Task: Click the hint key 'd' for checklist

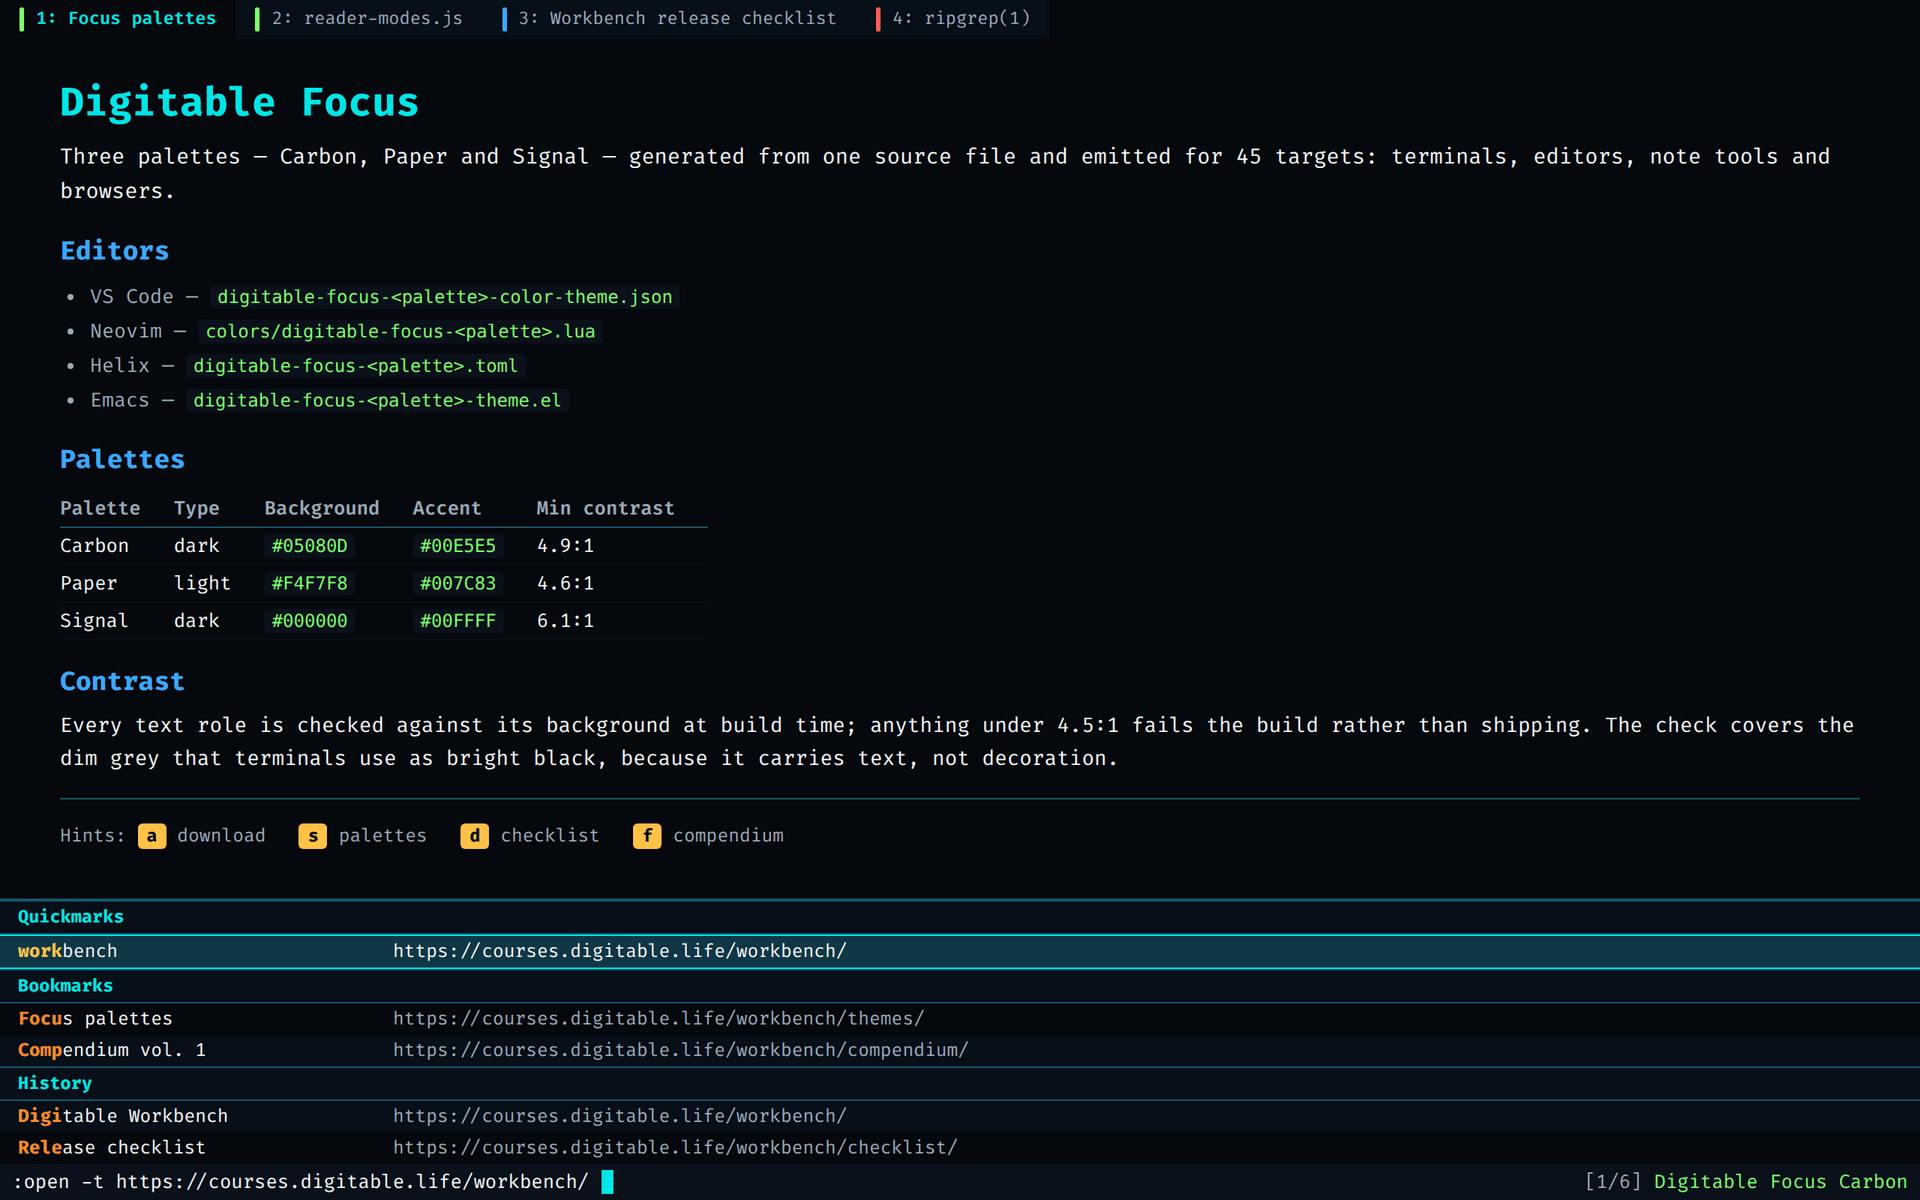Action: click(x=475, y=836)
